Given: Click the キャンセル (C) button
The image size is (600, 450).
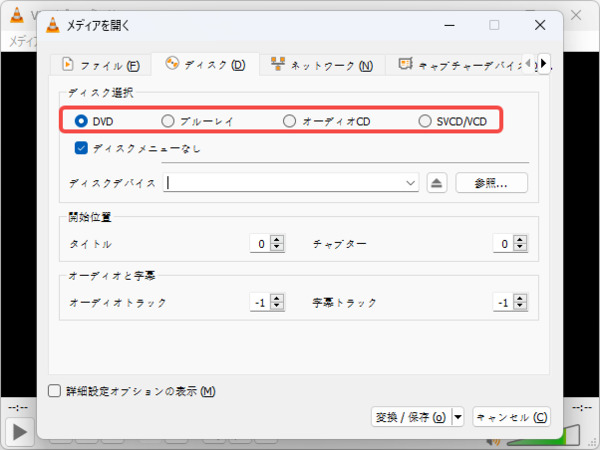Looking at the screenshot, I should click(512, 417).
